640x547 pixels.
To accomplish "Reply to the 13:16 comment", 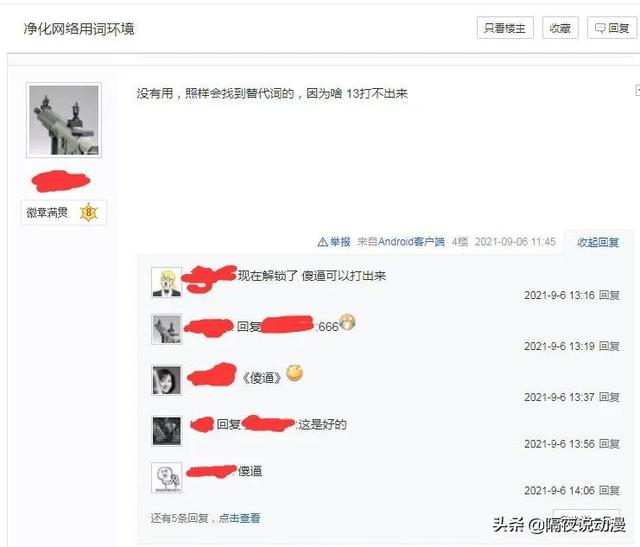I will [x=609, y=295].
